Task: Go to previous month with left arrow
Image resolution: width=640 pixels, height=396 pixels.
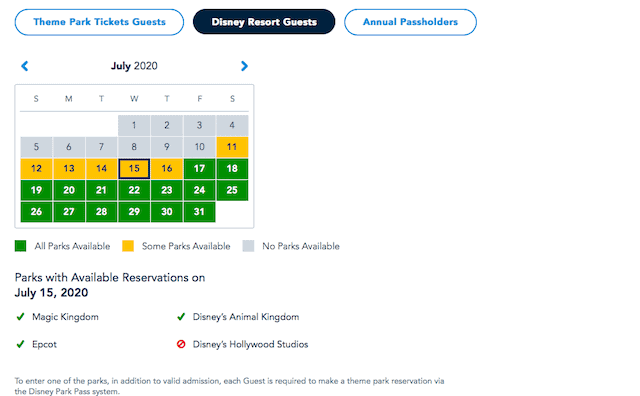Action: 25,66
